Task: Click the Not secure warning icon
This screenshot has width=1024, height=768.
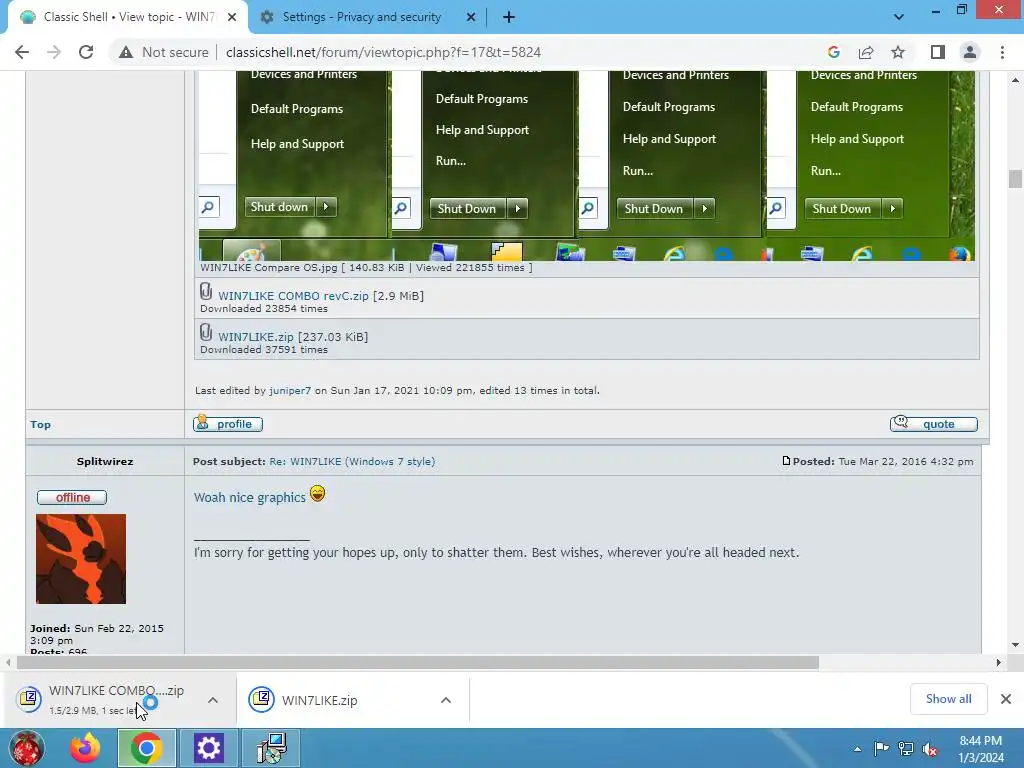Action: (126, 52)
